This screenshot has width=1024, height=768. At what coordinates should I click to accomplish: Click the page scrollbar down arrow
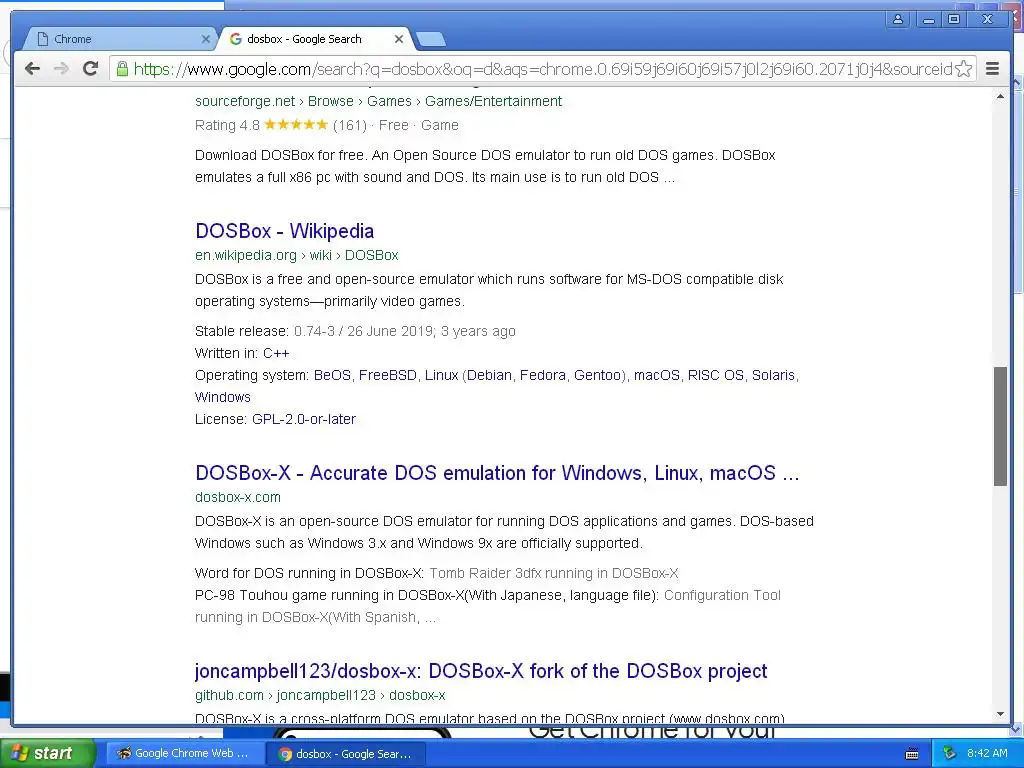pos(1000,714)
